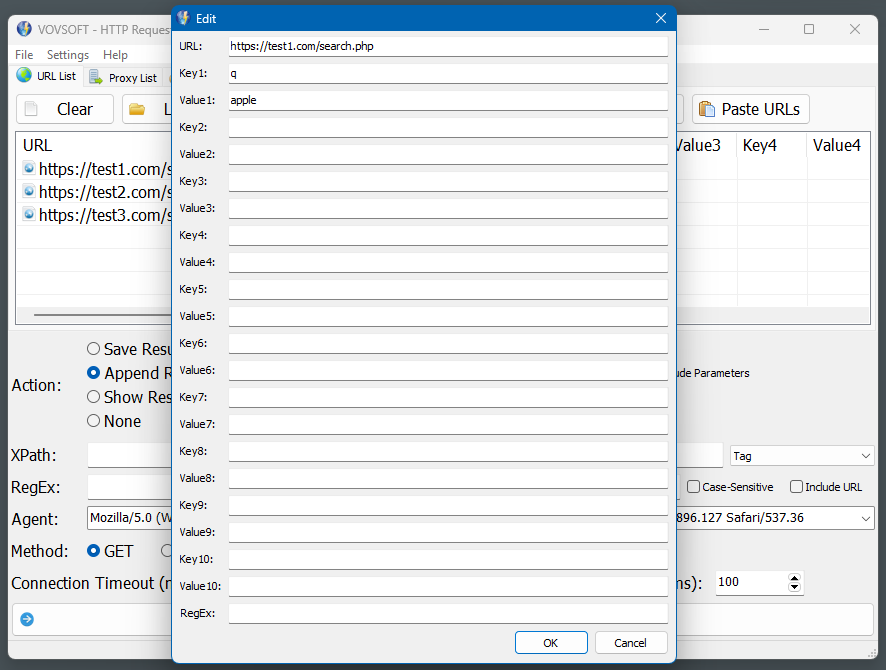Click the Value8 input field
Screen dimensions: 886x670
point(448,478)
